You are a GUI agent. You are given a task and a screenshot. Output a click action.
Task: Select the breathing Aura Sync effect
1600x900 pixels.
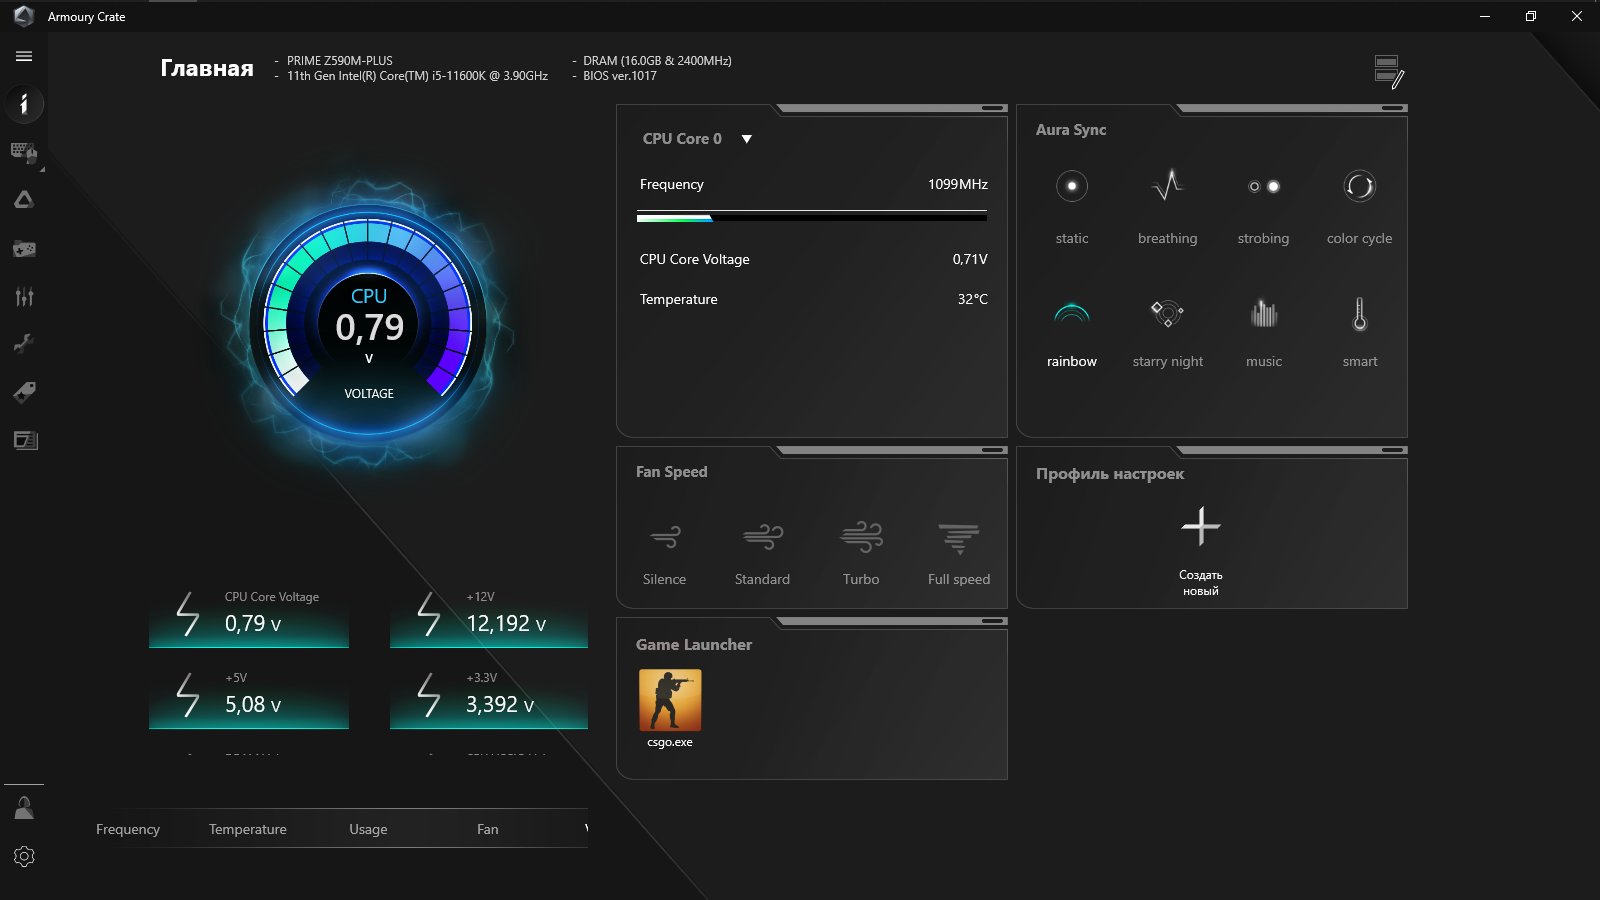tap(1168, 207)
